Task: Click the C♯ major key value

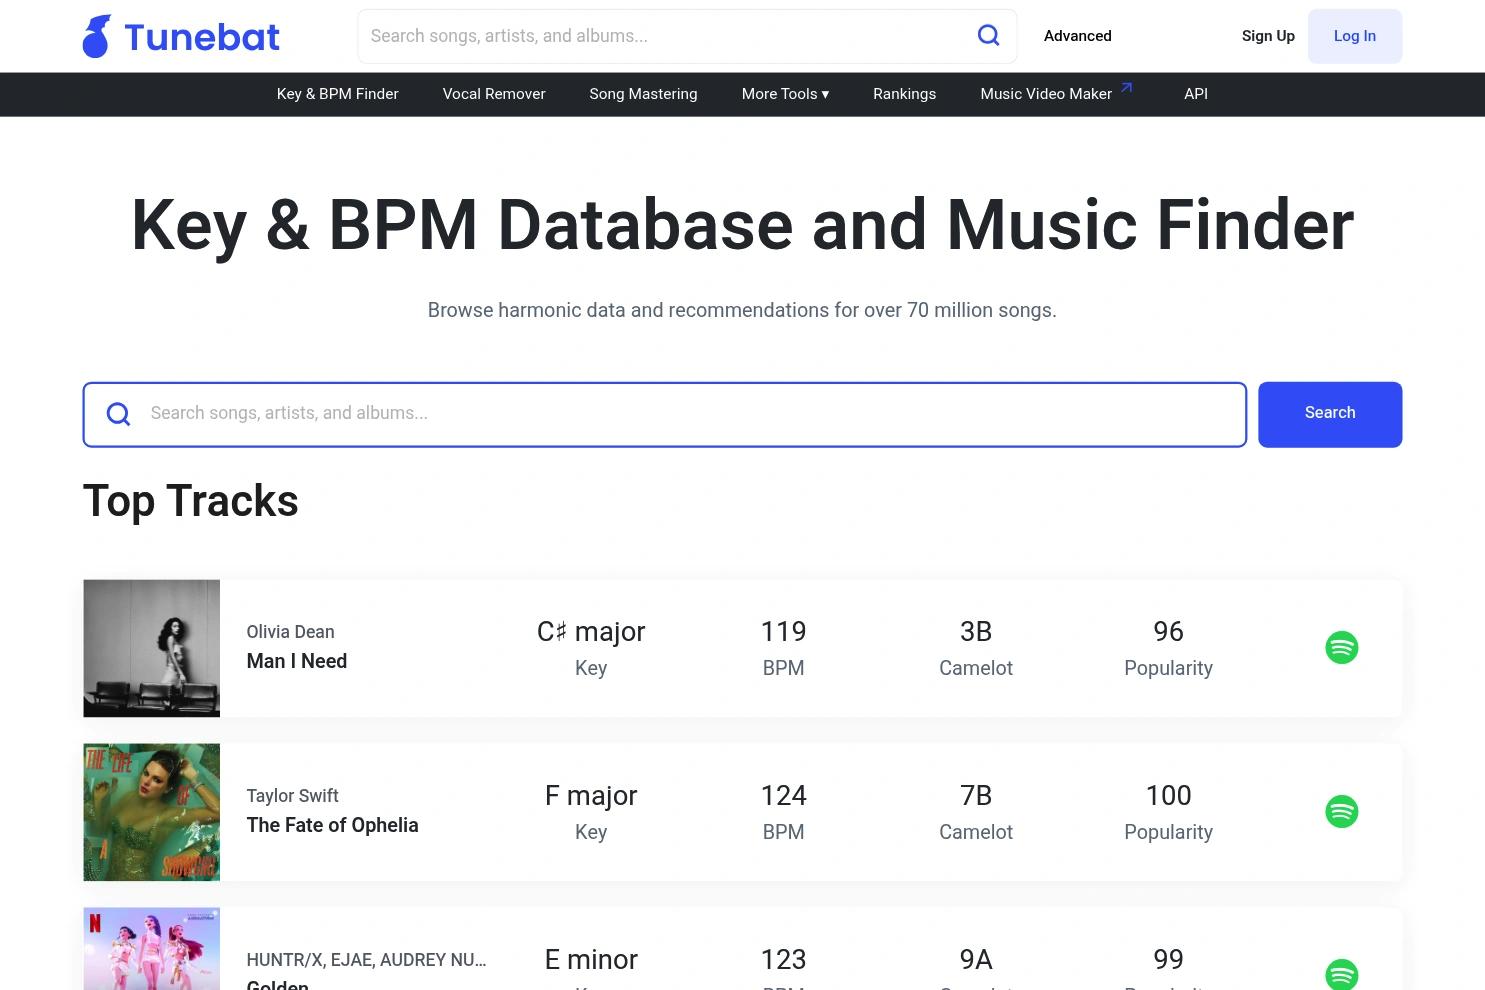Action: point(591,632)
